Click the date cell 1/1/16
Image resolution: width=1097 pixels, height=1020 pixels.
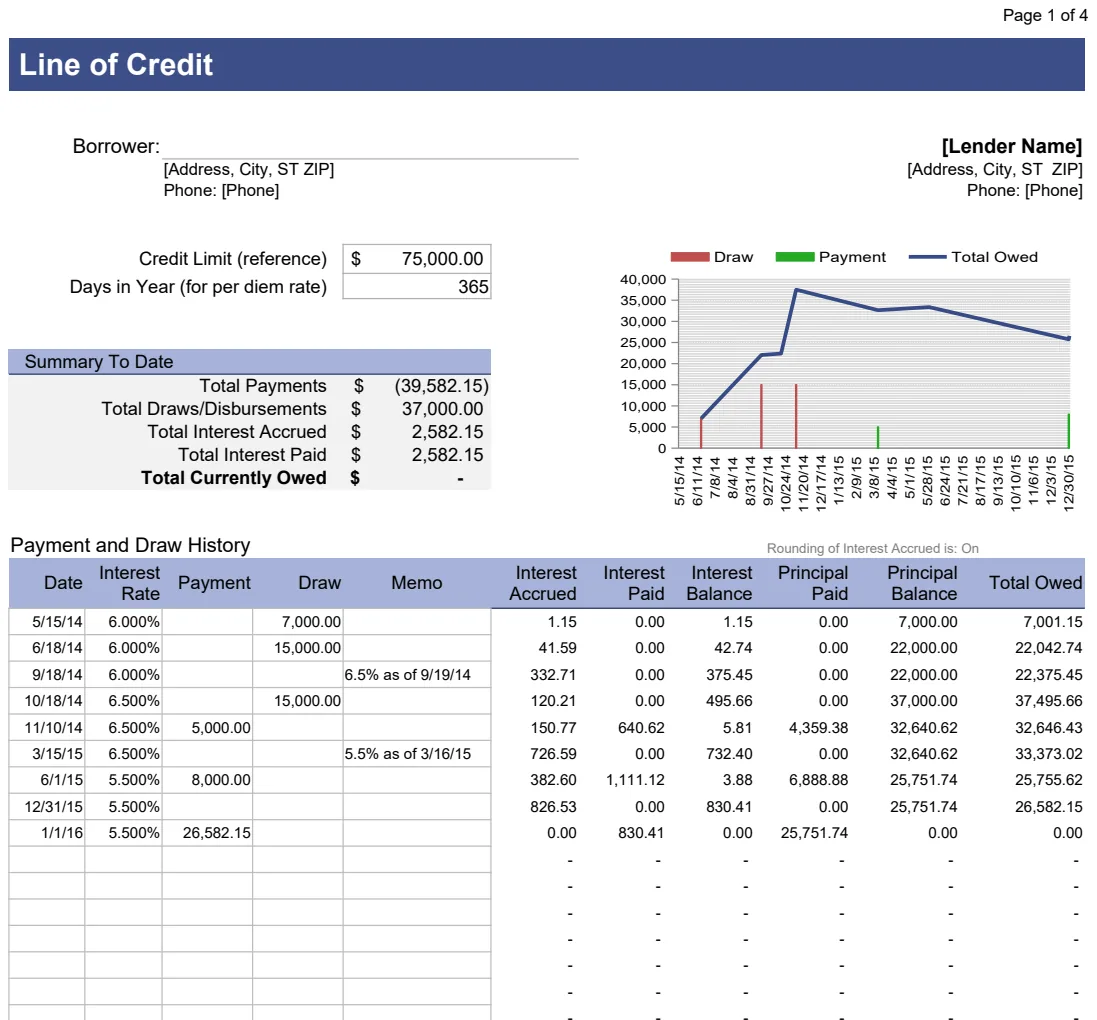pyautogui.click(x=47, y=833)
